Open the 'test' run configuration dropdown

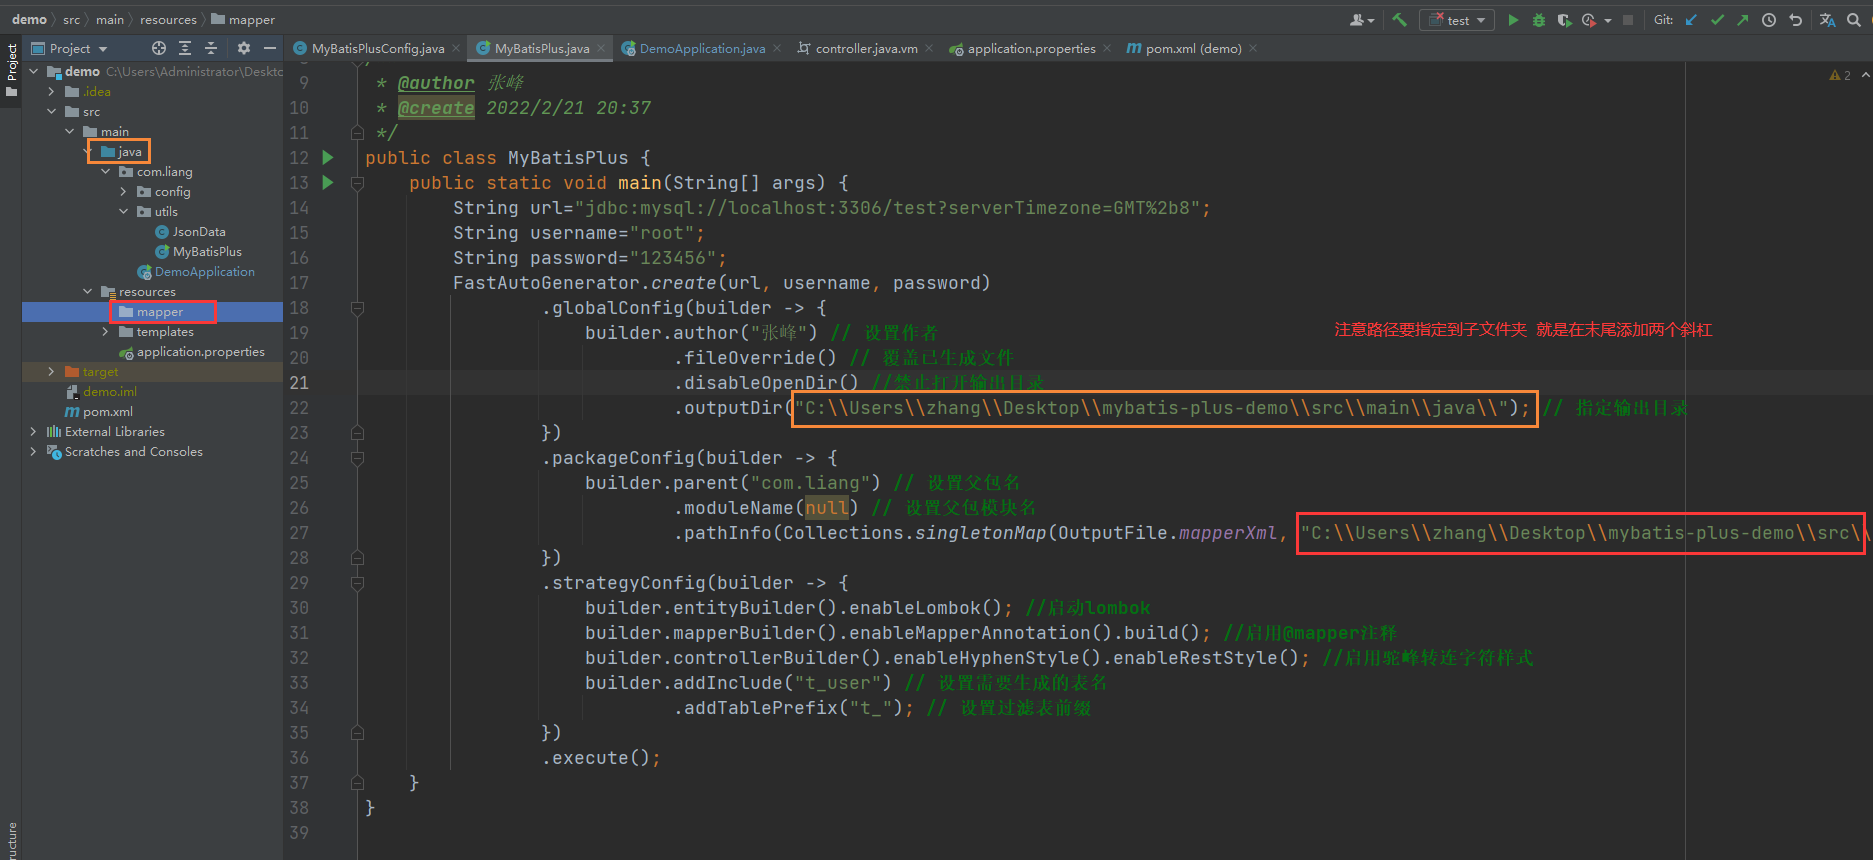tap(1457, 20)
